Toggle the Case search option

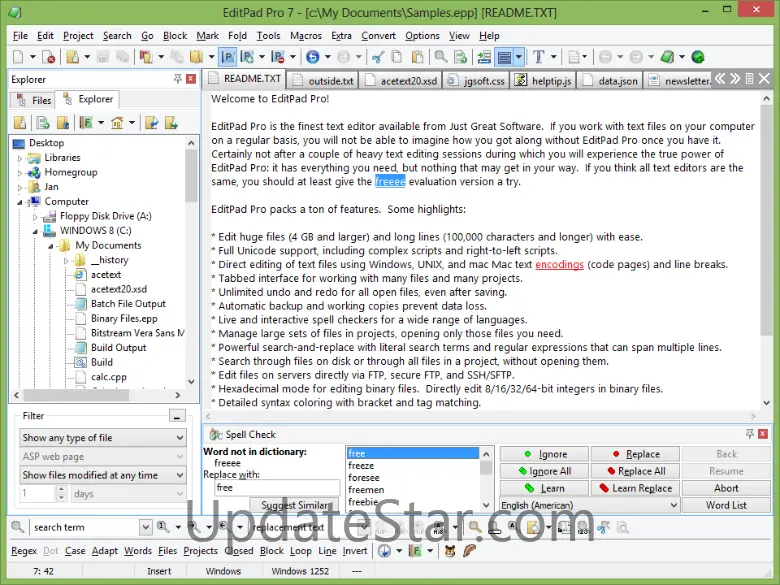[x=75, y=551]
